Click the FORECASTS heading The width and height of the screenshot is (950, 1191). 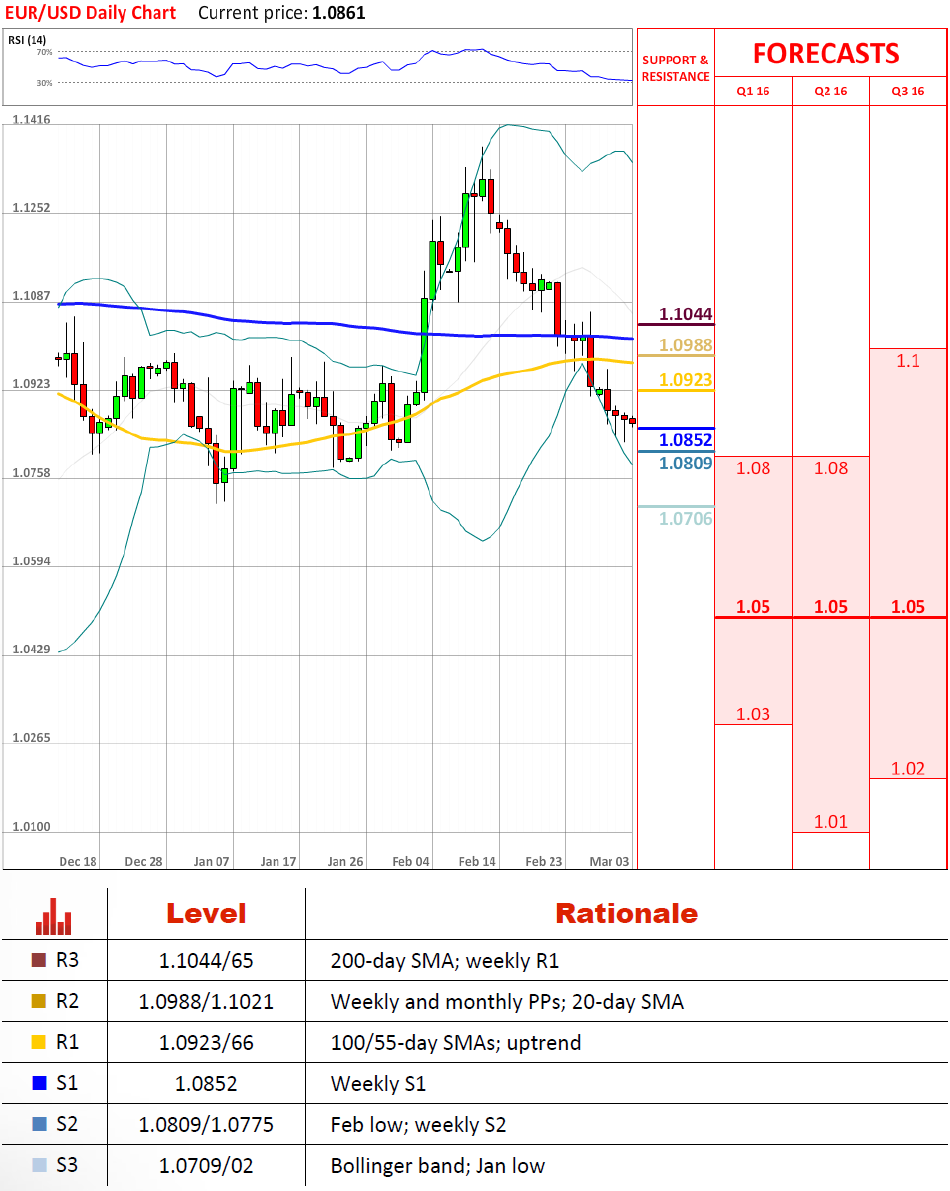[826, 53]
